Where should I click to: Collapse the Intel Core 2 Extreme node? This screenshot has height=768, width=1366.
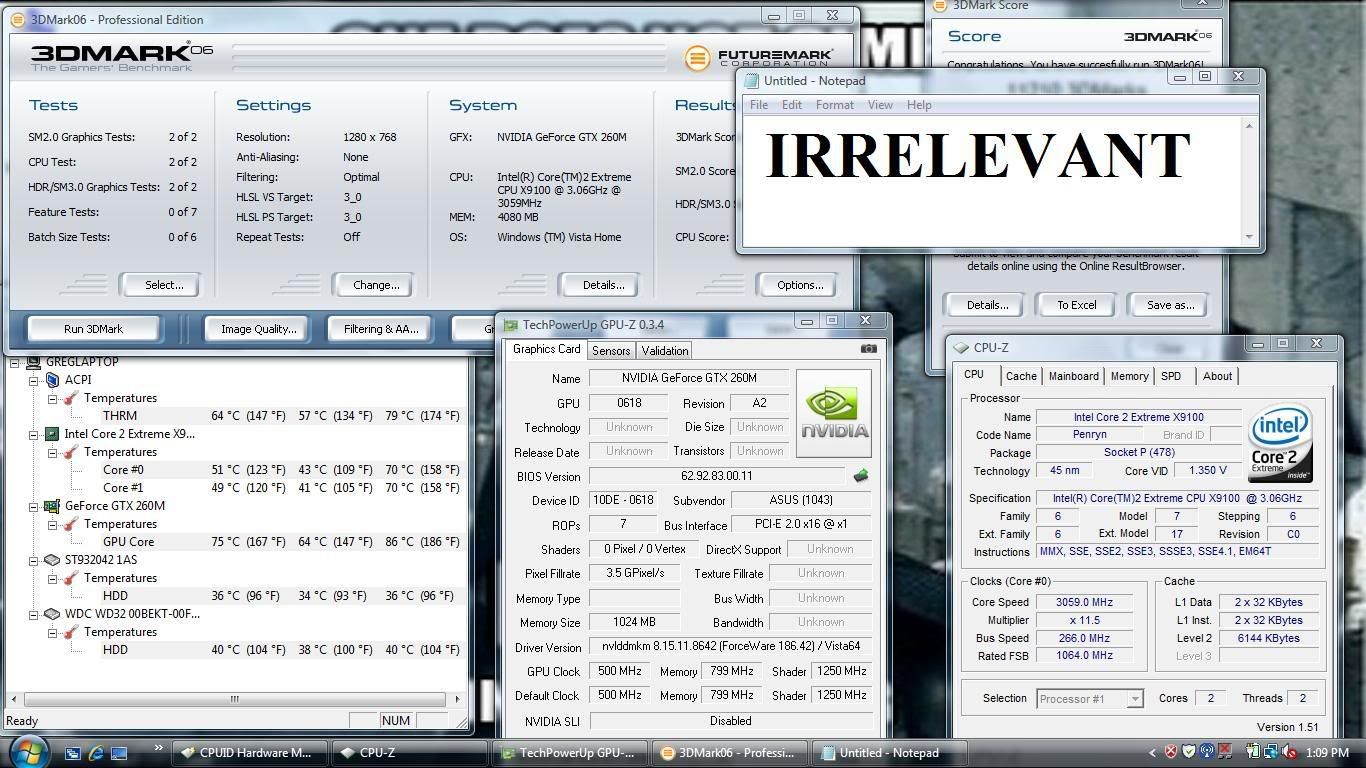coord(33,434)
